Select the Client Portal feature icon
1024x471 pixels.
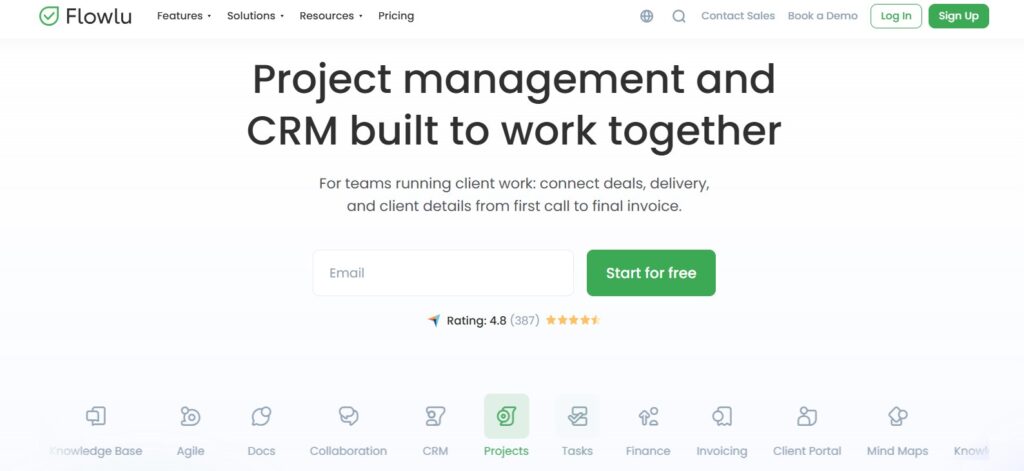807,417
